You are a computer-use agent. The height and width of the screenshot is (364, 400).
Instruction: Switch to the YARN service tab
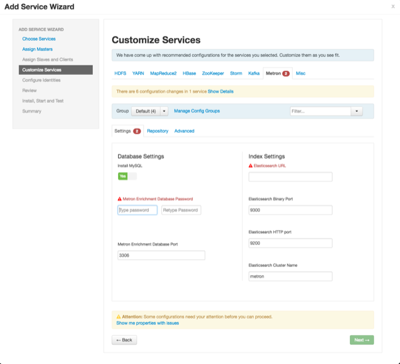(x=138, y=73)
